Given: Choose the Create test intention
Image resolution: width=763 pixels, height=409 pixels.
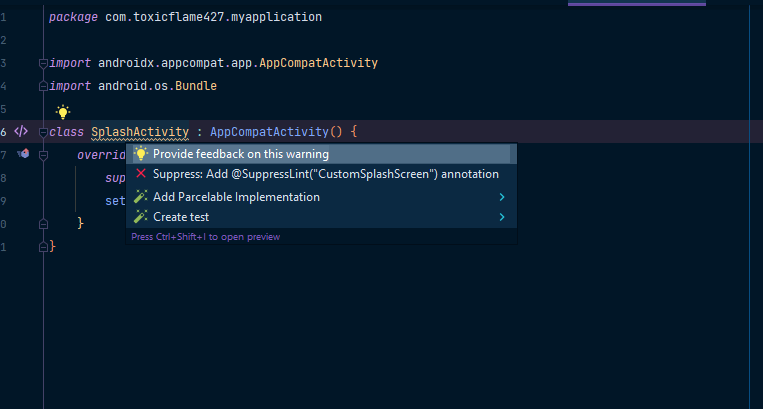Looking at the screenshot, I should pyautogui.click(x=321, y=217).
